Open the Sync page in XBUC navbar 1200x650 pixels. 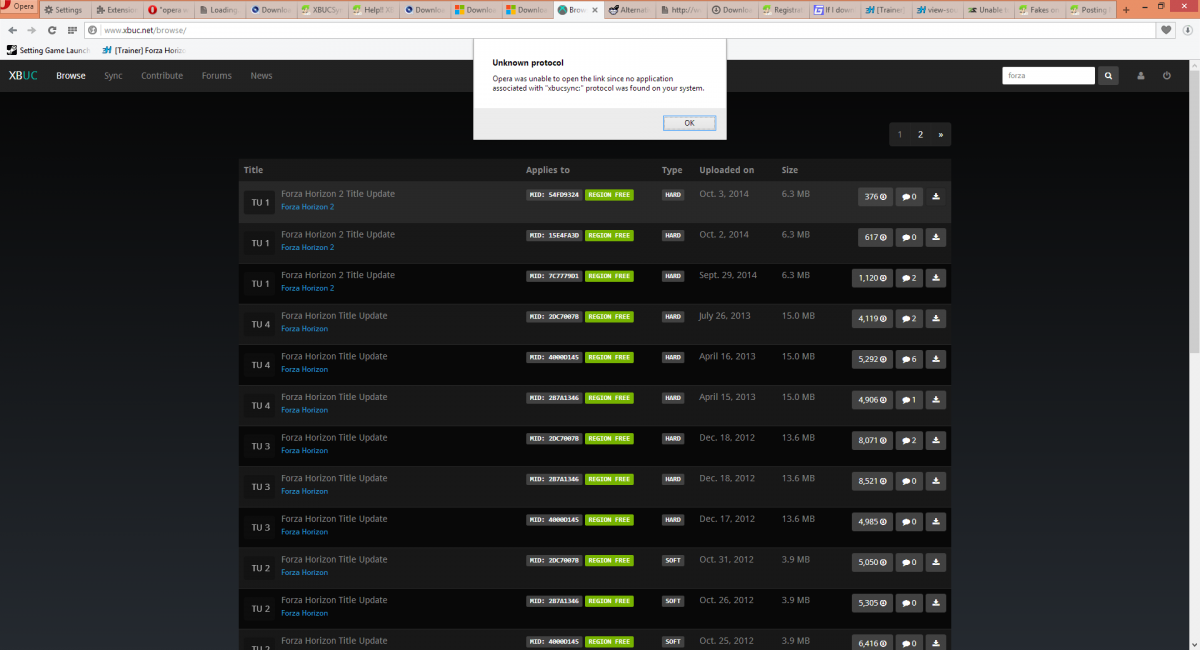113,76
